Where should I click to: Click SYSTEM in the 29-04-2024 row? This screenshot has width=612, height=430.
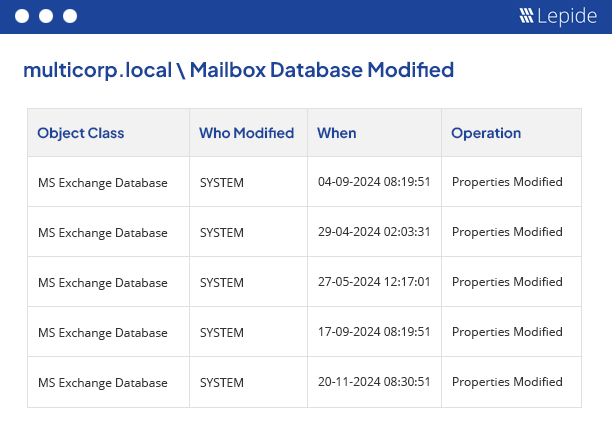point(222,233)
